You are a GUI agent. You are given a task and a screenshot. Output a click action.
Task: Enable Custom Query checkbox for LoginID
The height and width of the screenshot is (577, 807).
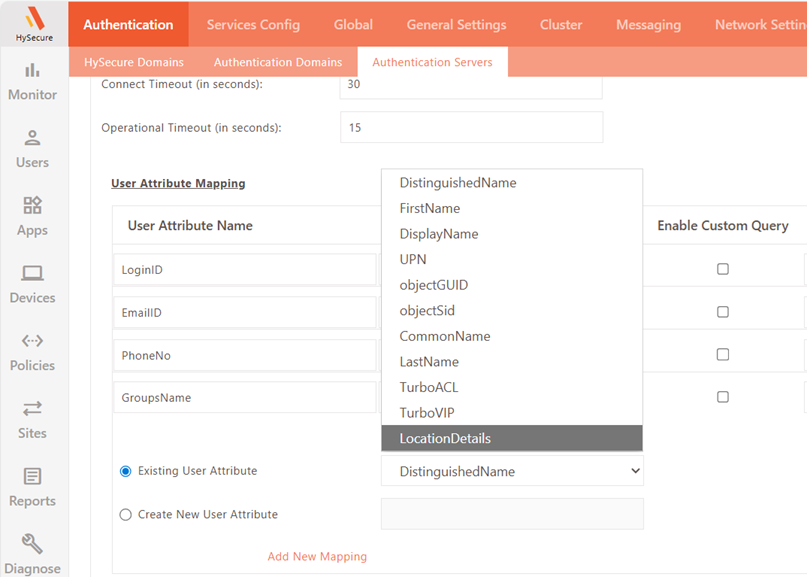pyautogui.click(x=723, y=269)
